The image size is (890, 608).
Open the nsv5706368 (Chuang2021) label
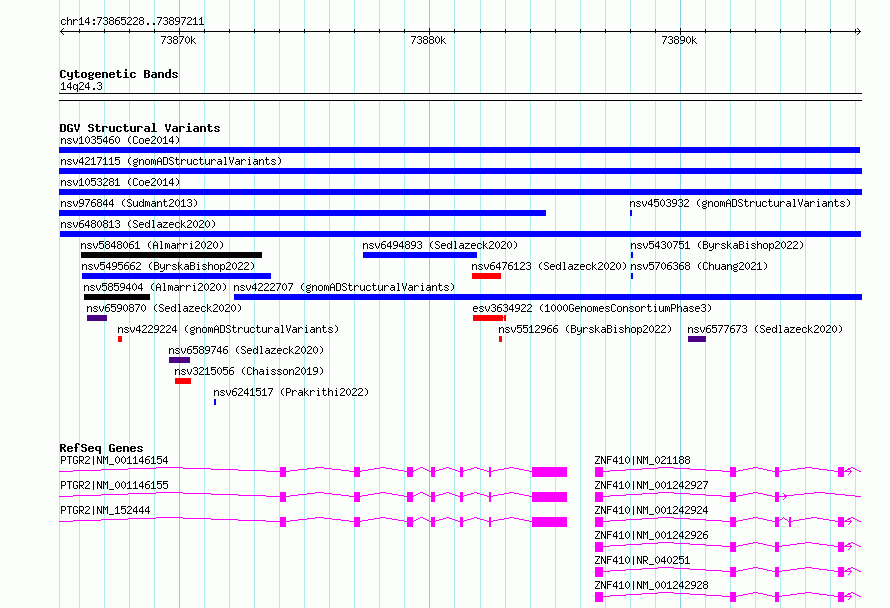pos(699,266)
